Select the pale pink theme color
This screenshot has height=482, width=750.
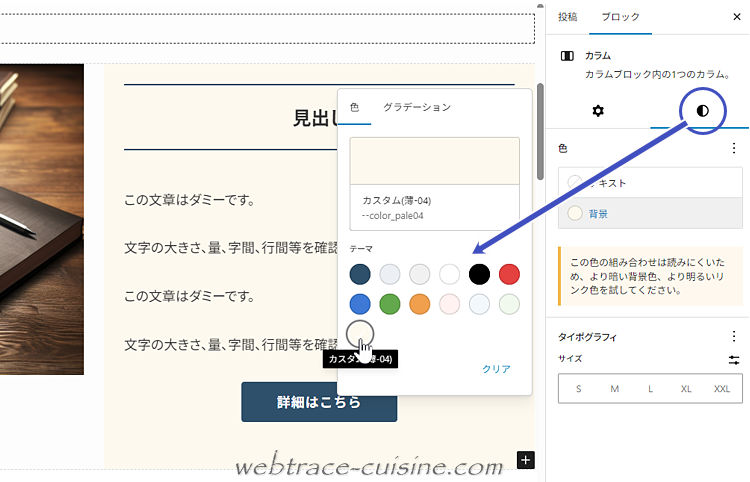tap(450, 304)
